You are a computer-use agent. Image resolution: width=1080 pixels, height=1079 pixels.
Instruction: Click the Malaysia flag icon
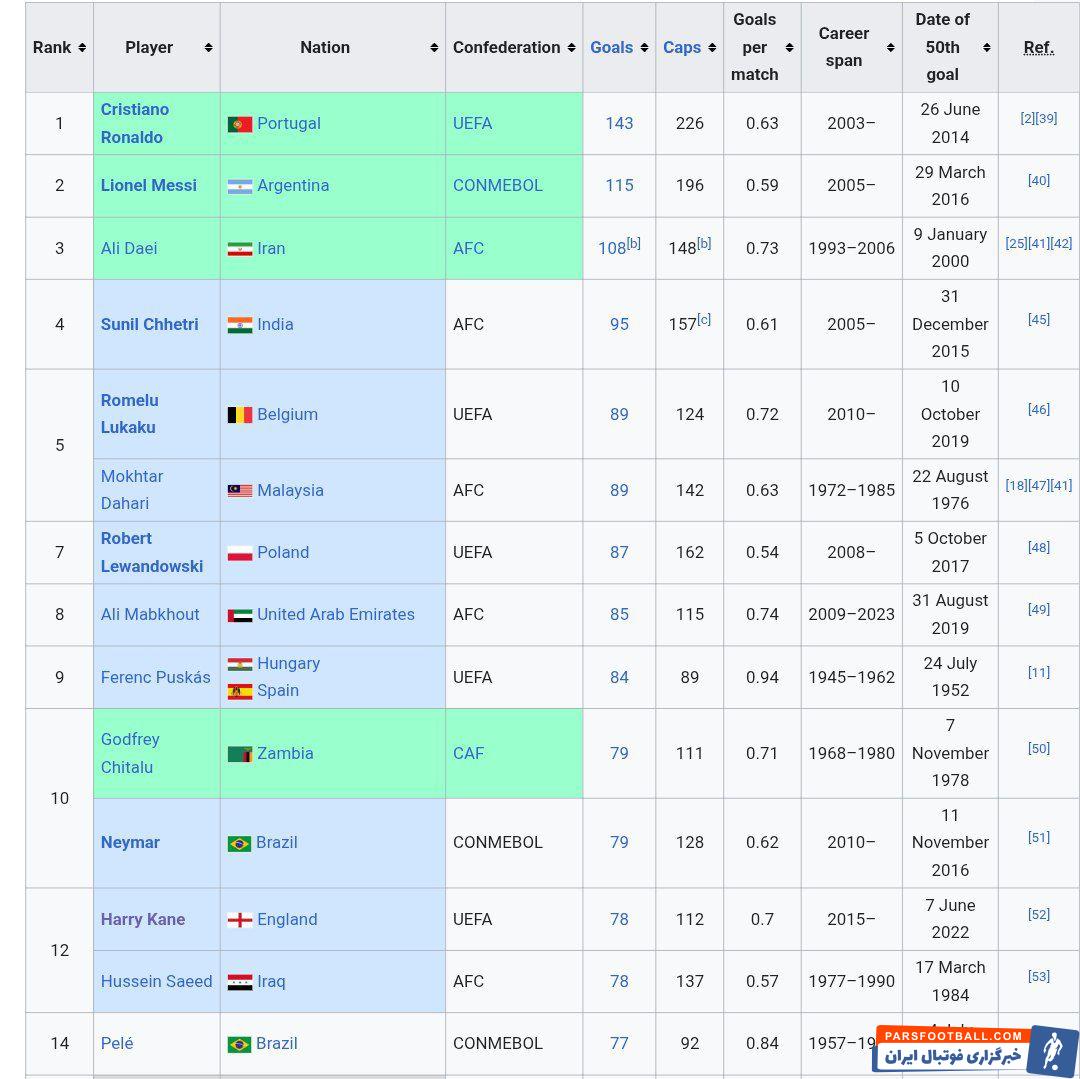[x=239, y=491]
